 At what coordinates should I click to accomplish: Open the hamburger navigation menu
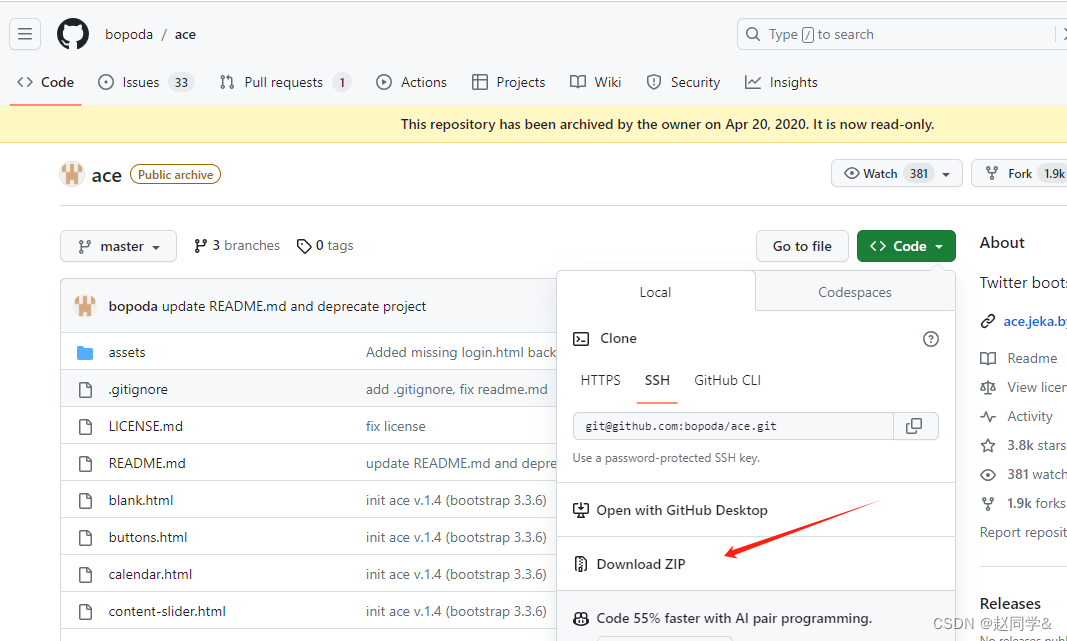click(24, 33)
